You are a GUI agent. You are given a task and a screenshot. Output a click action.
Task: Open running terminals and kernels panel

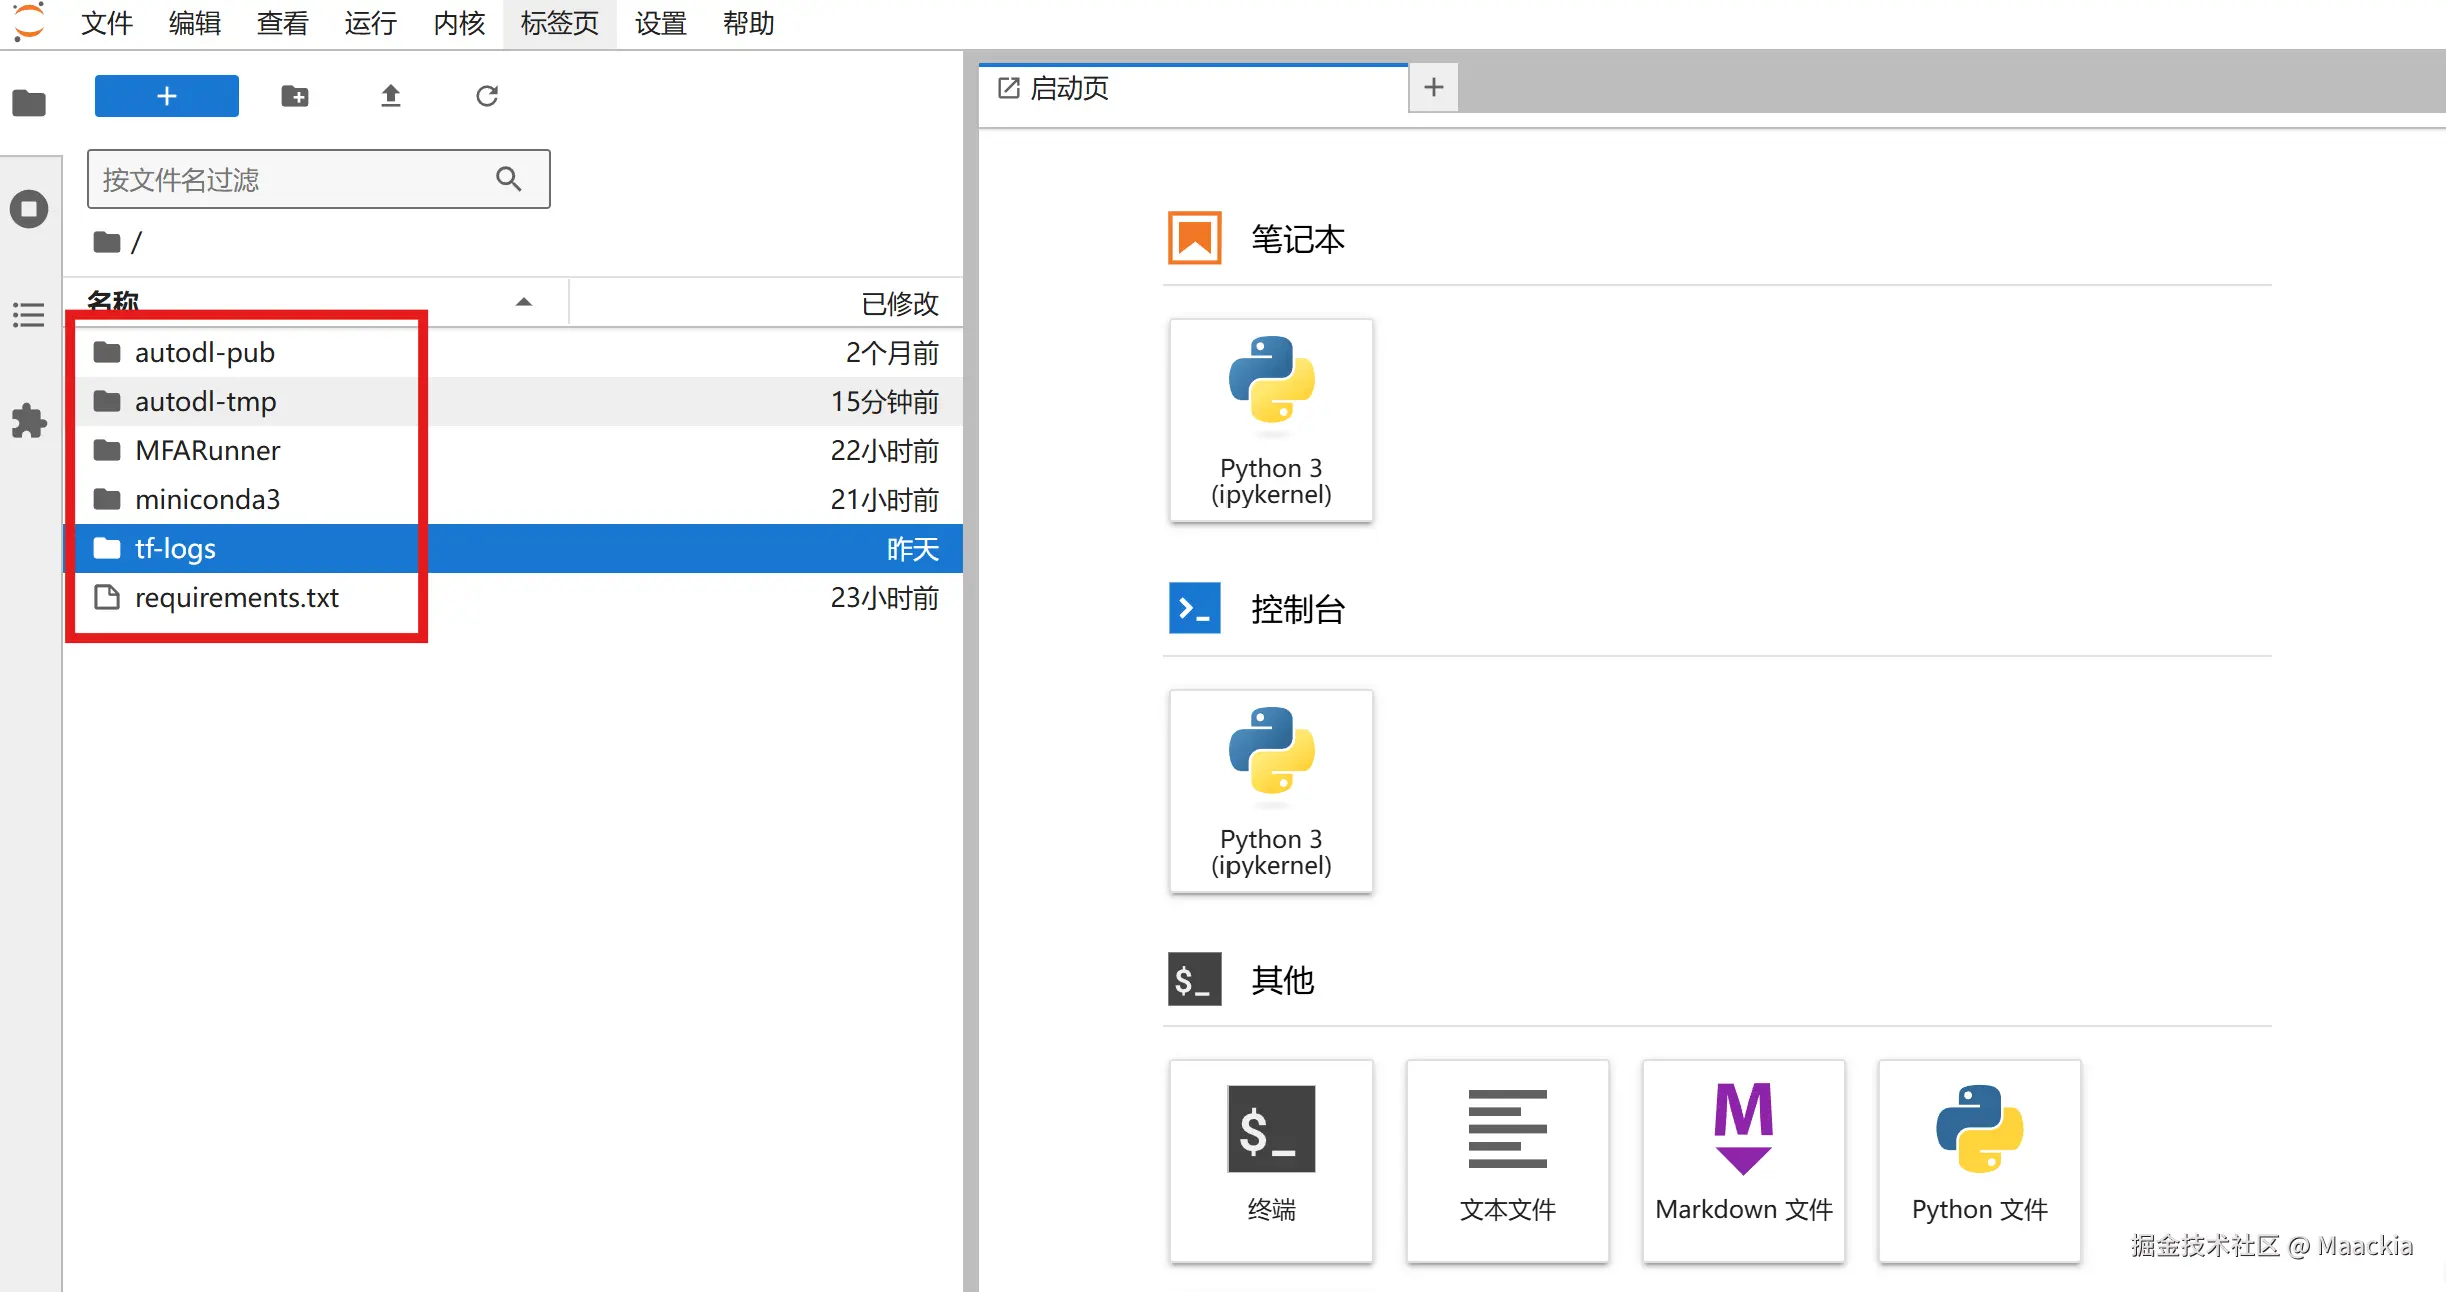[29, 209]
